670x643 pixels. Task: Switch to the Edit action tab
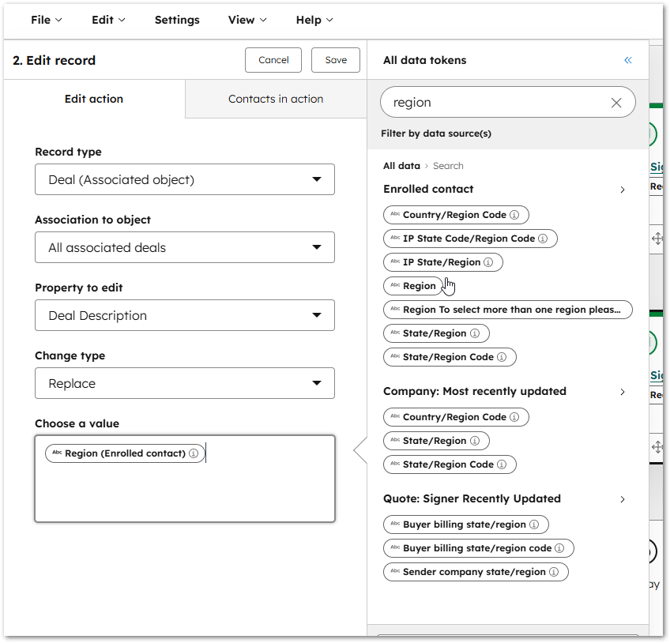(x=94, y=99)
